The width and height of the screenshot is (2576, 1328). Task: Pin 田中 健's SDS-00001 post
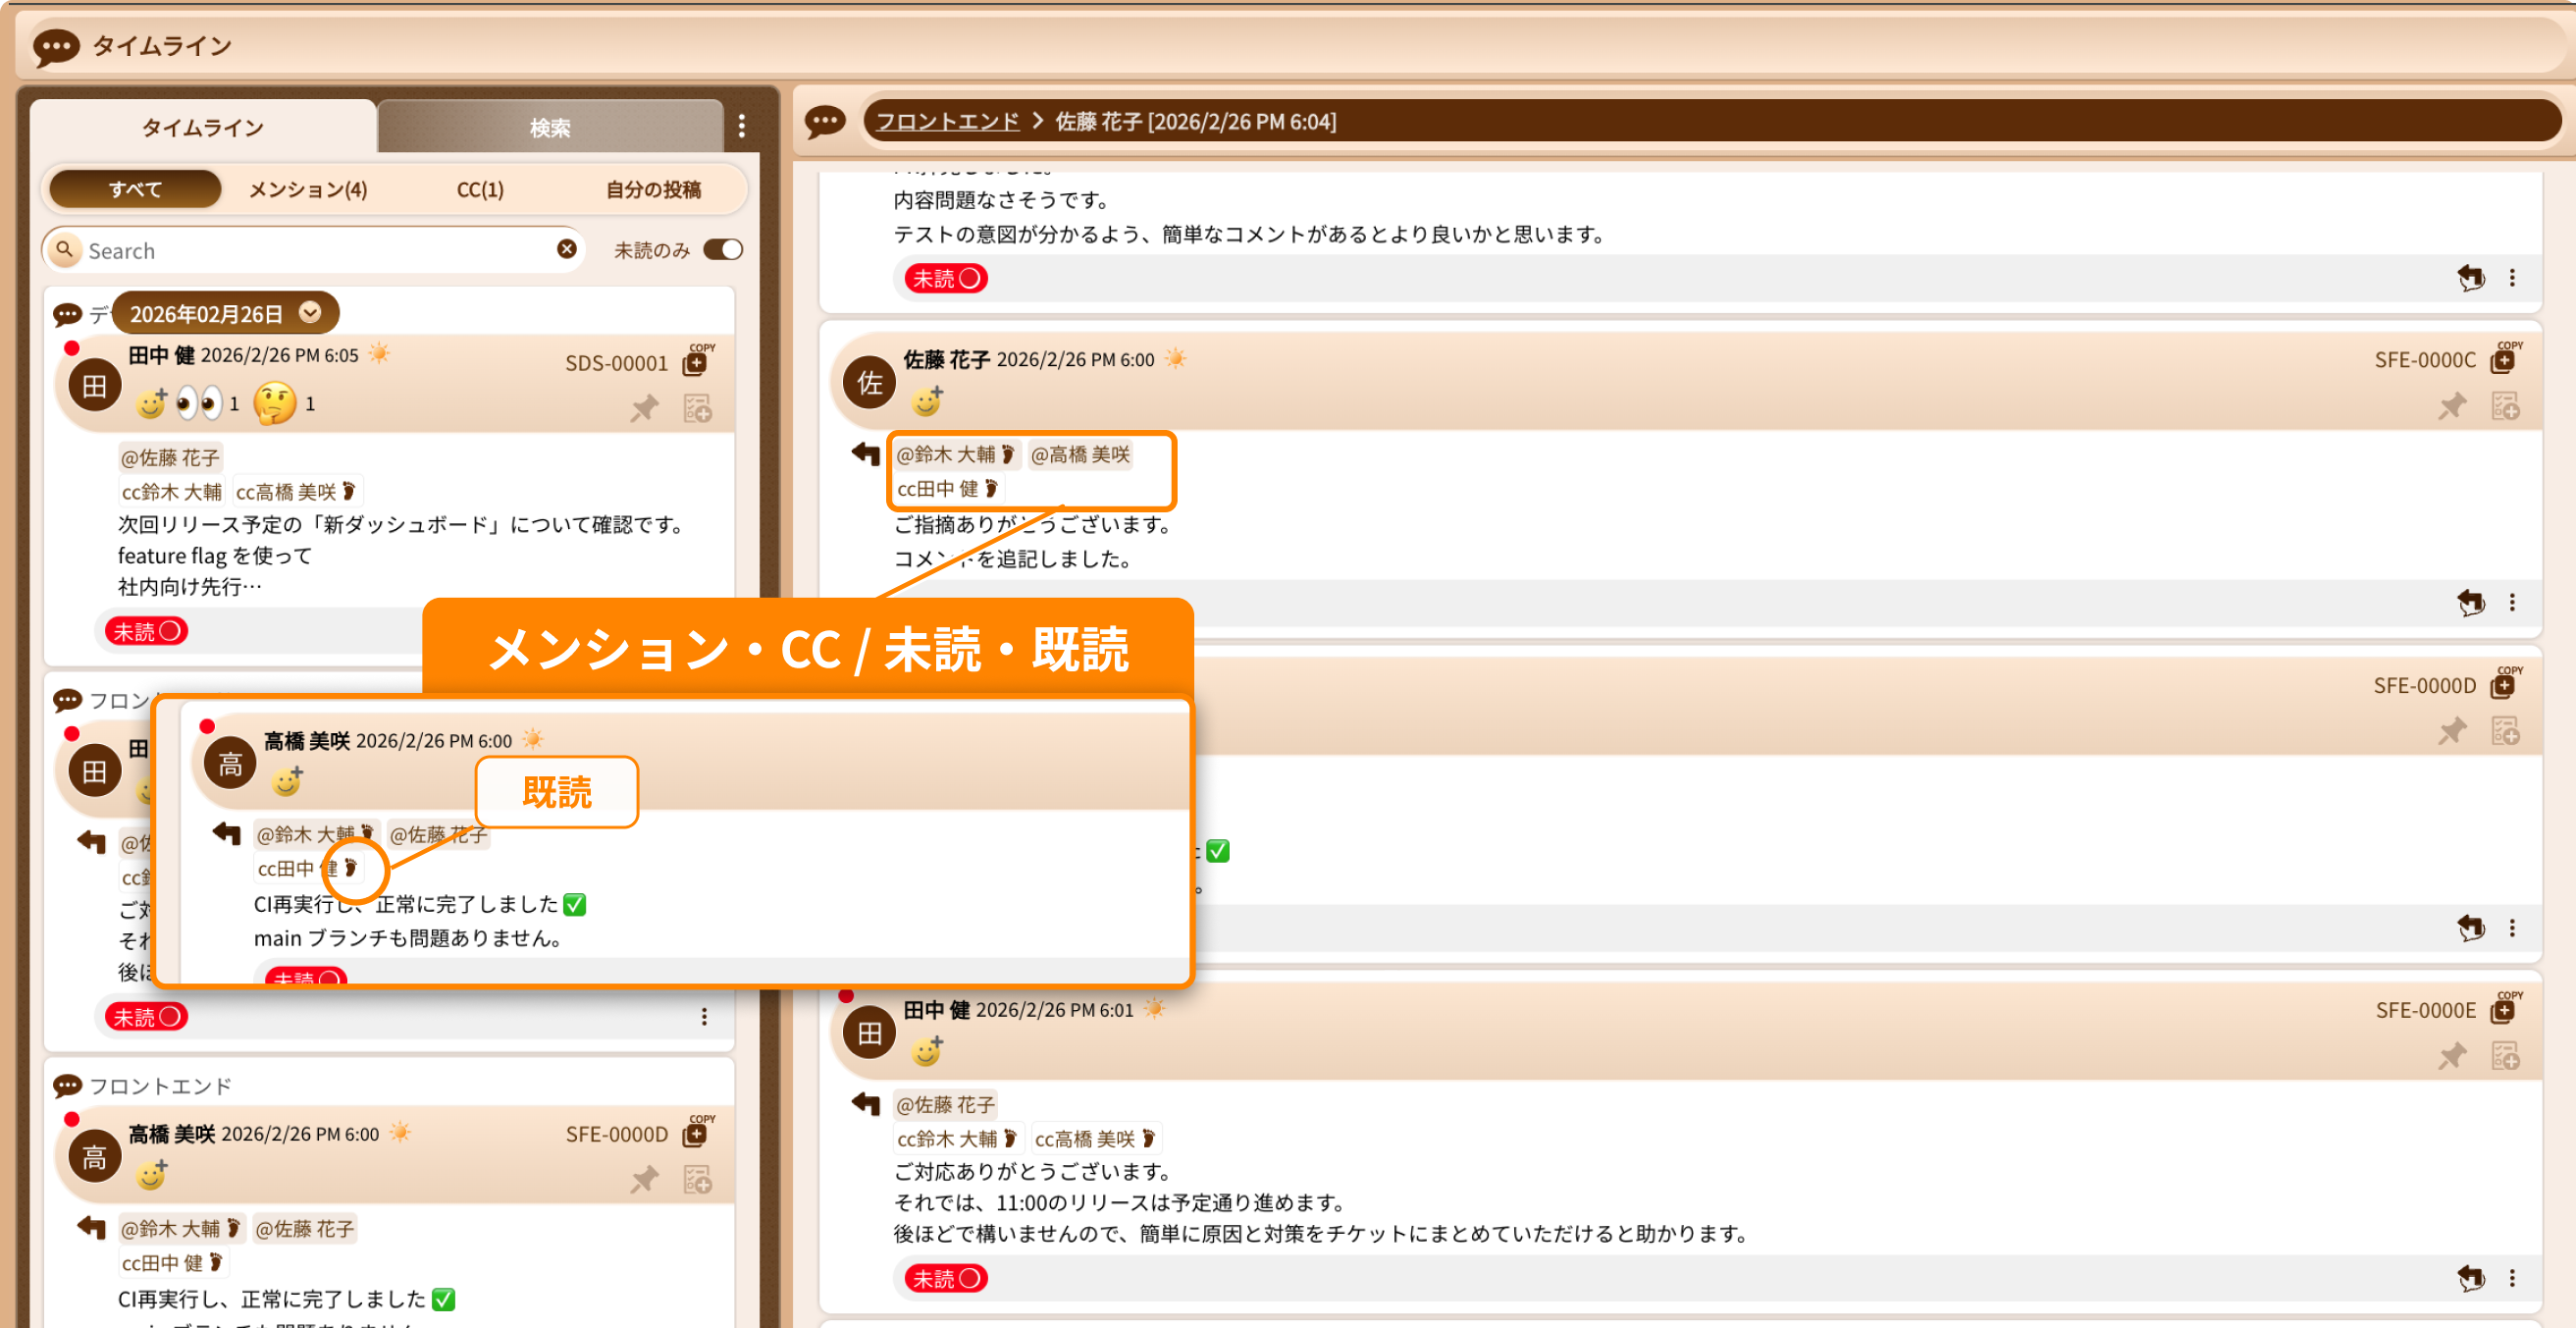[x=645, y=408]
